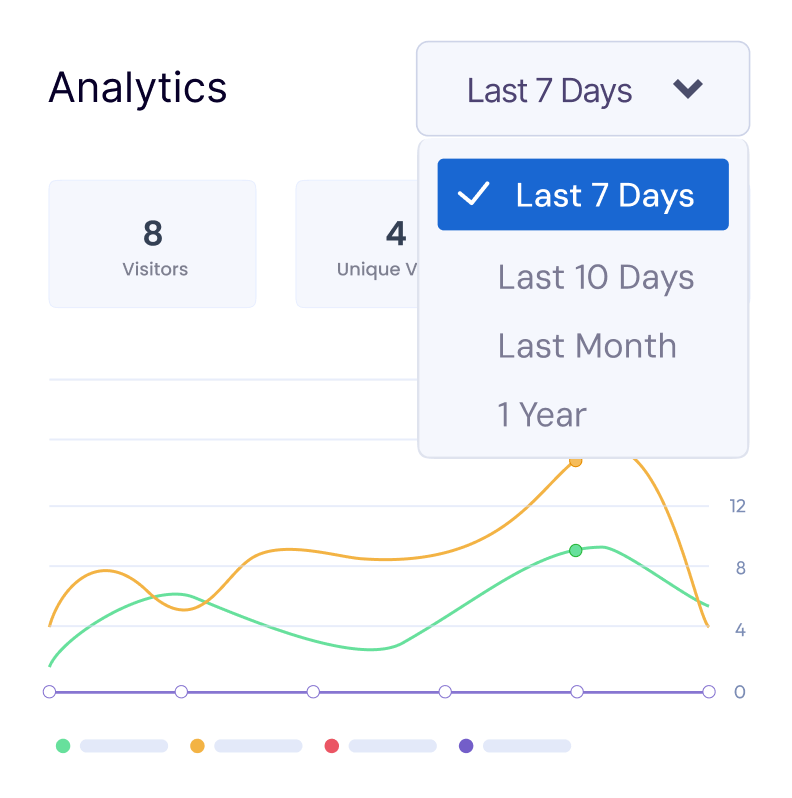Choose Last 10 Days from the list
Image resolution: width=792 pixels, height=798 pixels.
(595, 277)
